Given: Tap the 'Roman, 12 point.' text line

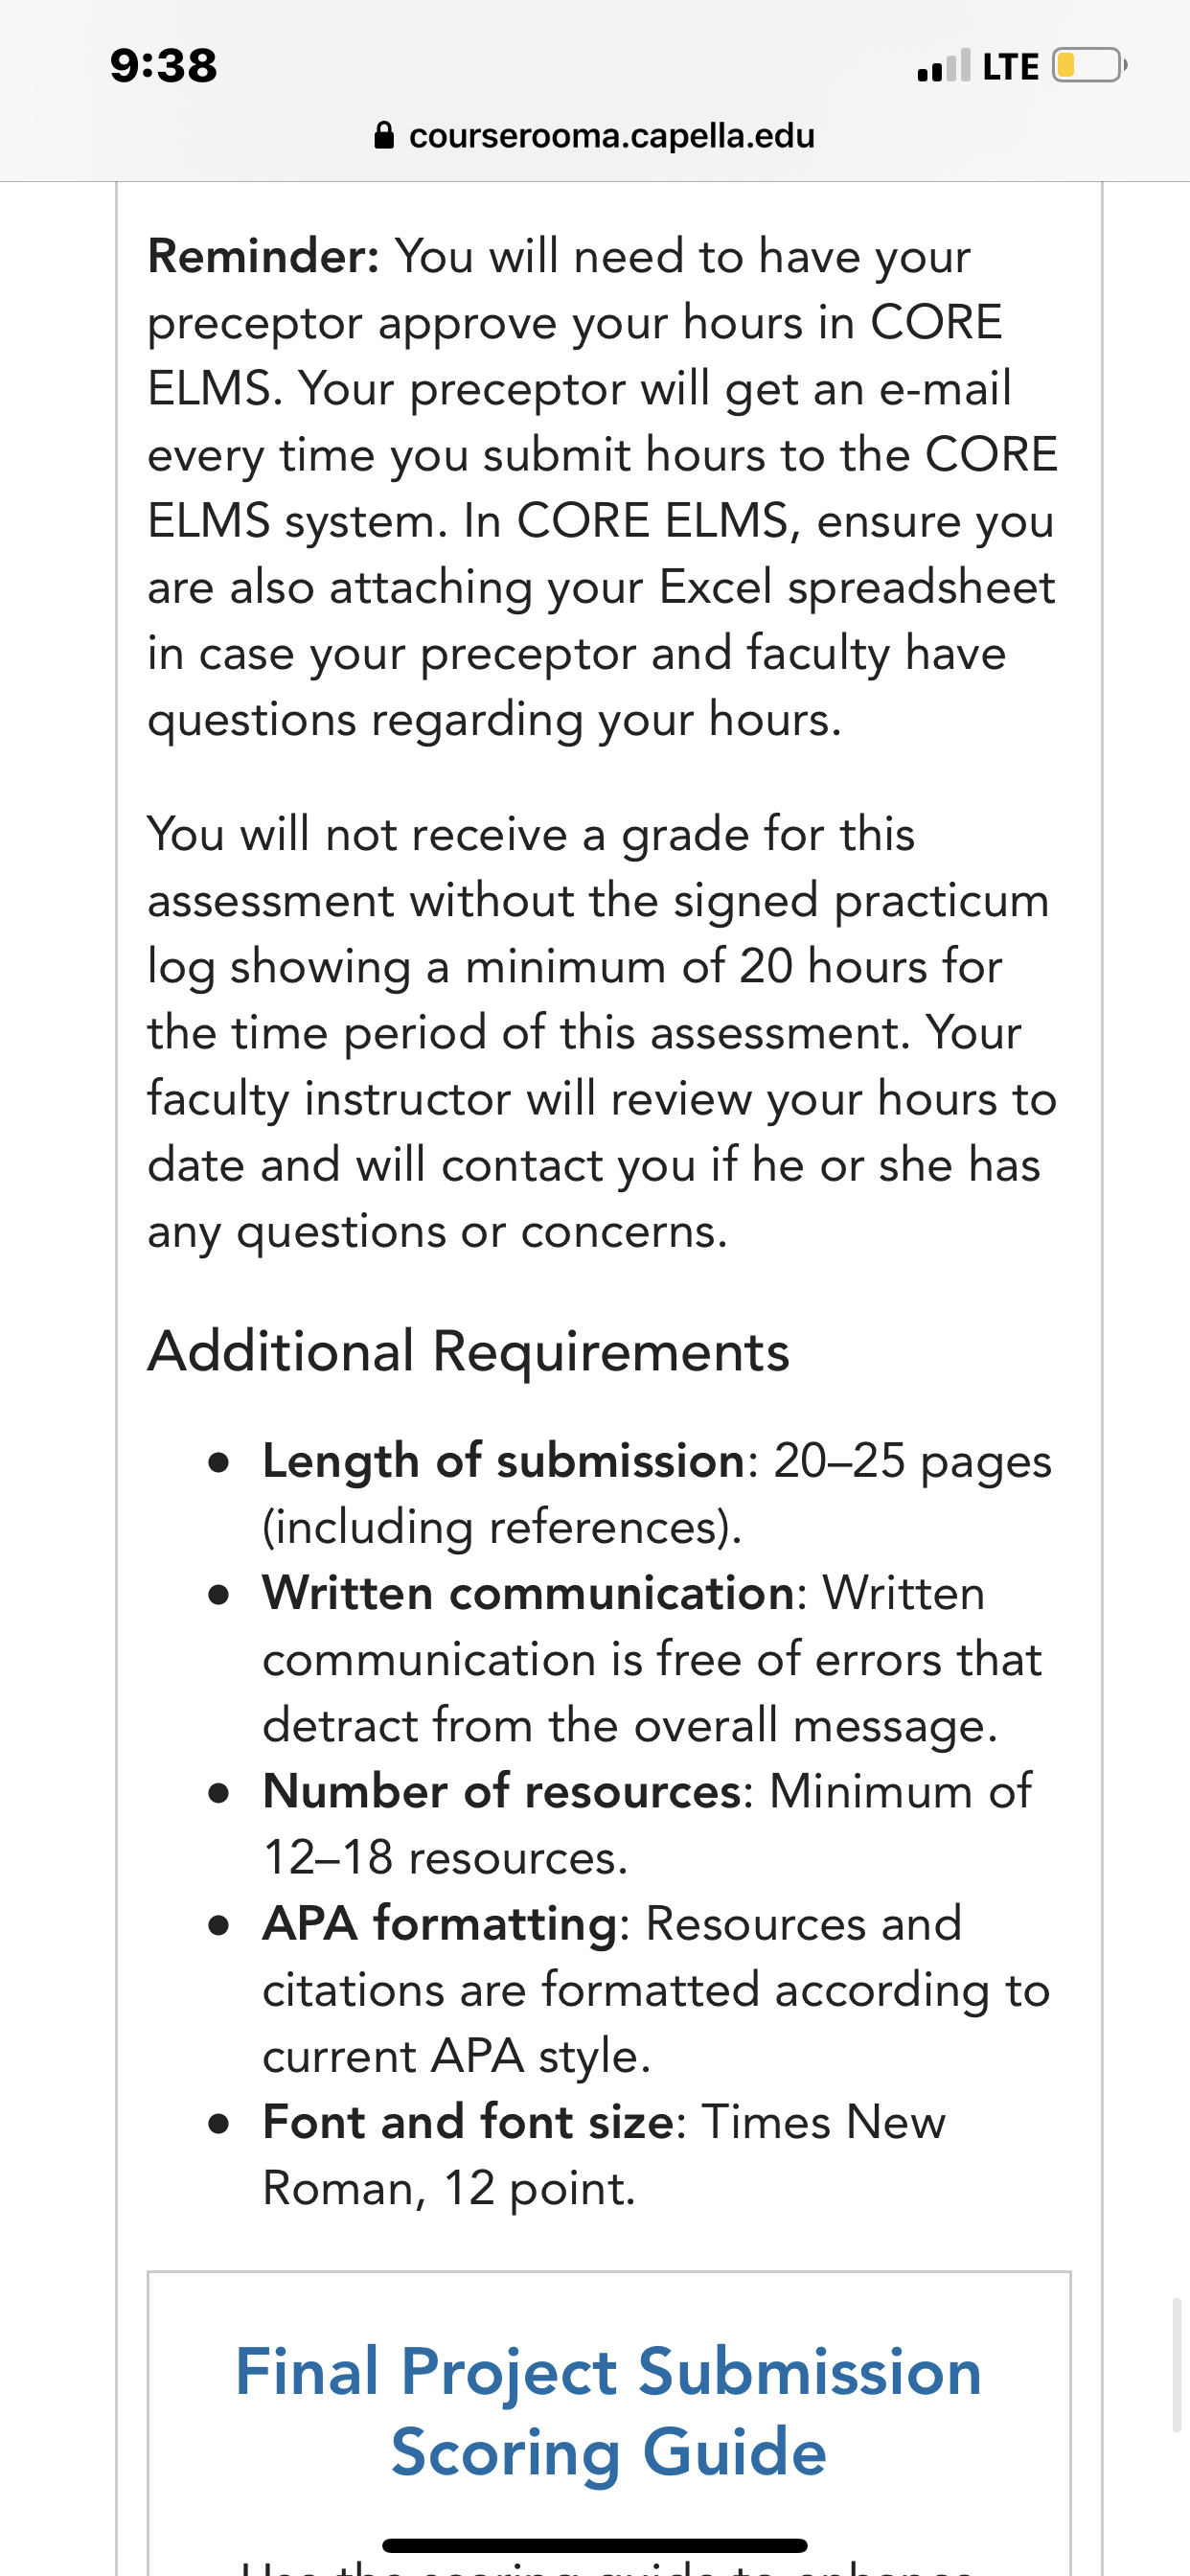Looking at the screenshot, I should [x=449, y=2187].
